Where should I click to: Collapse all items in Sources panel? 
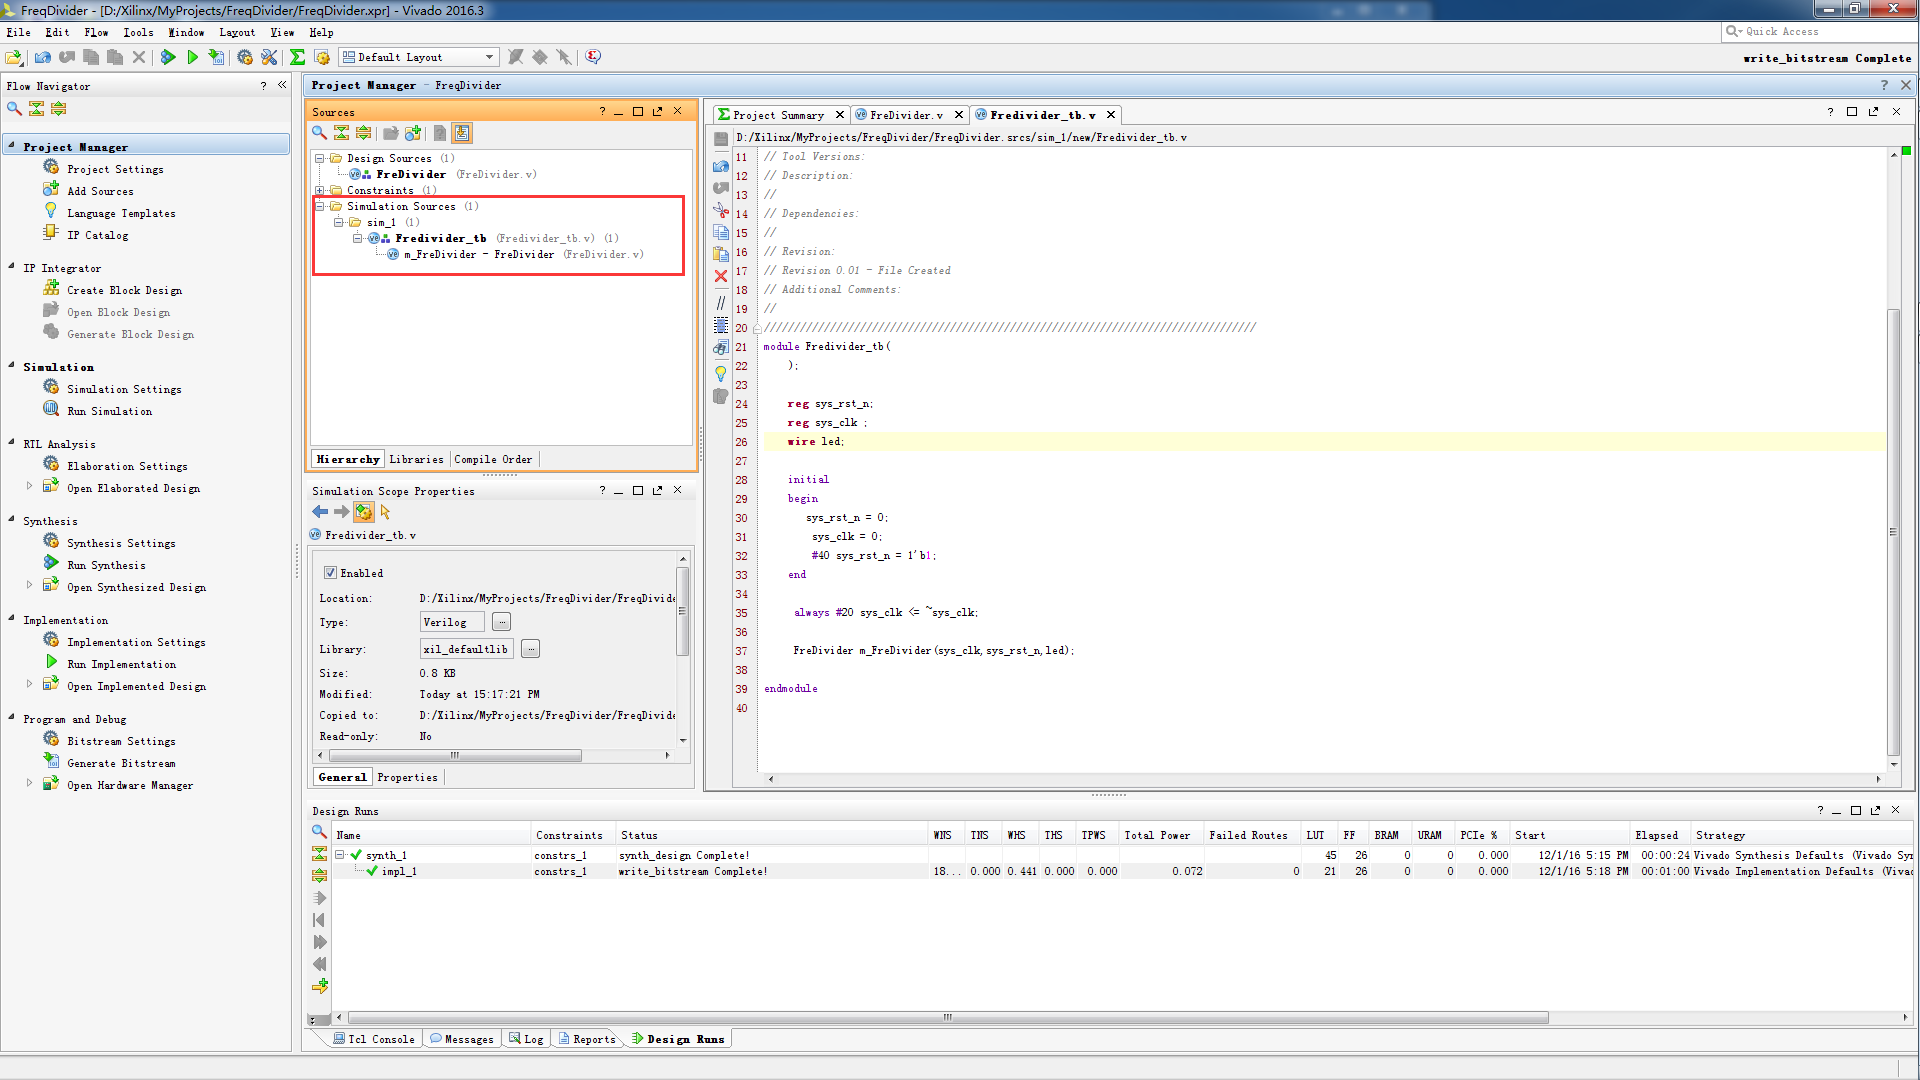click(x=341, y=133)
